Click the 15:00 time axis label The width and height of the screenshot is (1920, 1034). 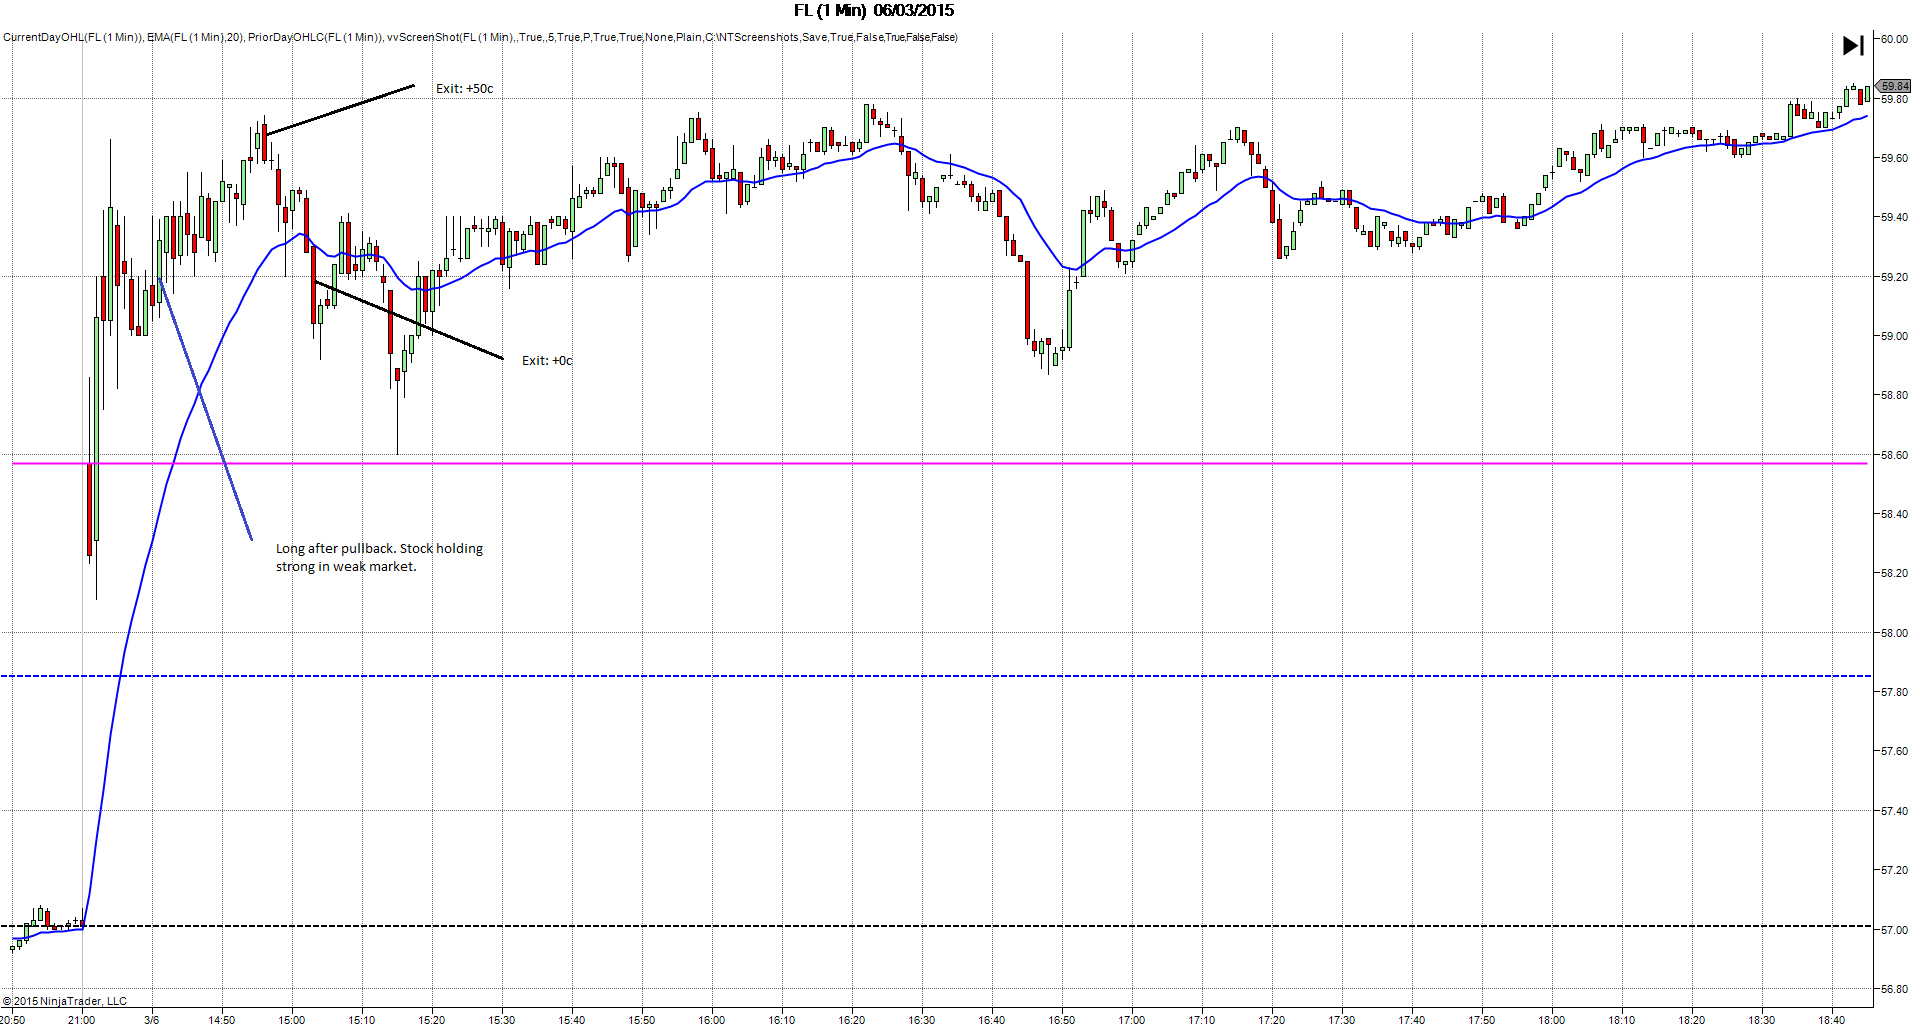click(x=292, y=1020)
